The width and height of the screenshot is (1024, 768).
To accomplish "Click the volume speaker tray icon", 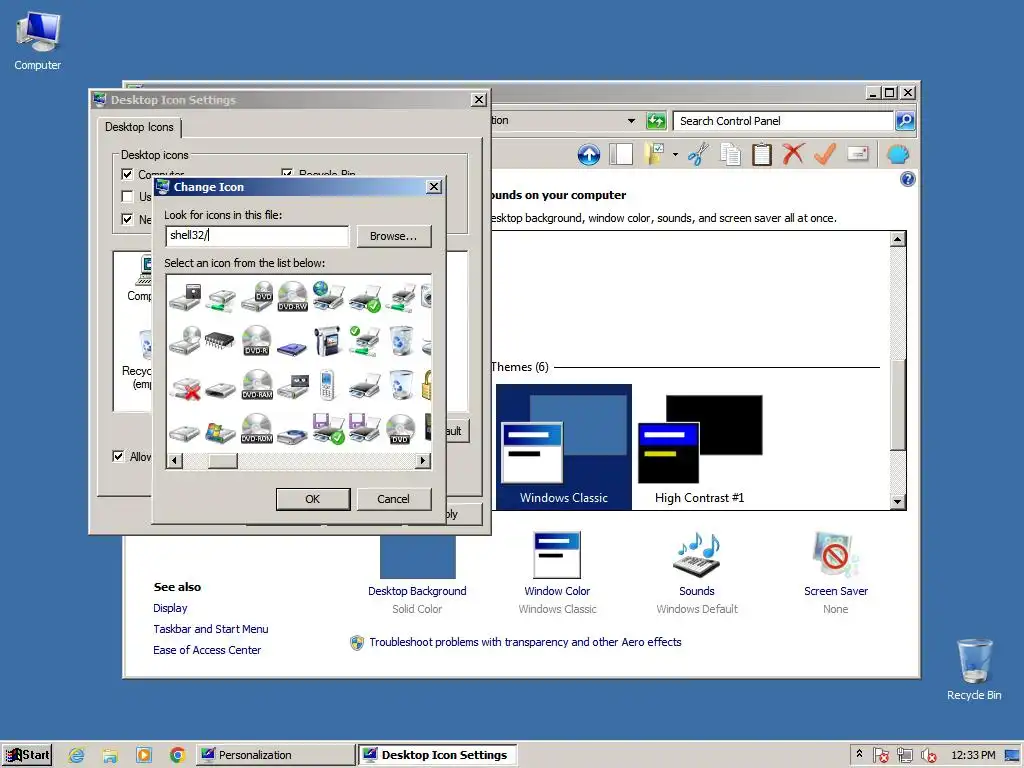I will tap(928, 756).
